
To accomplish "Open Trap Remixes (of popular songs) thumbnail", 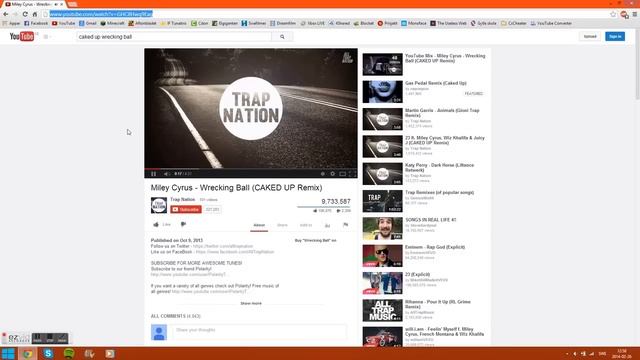I will click(x=382, y=201).
